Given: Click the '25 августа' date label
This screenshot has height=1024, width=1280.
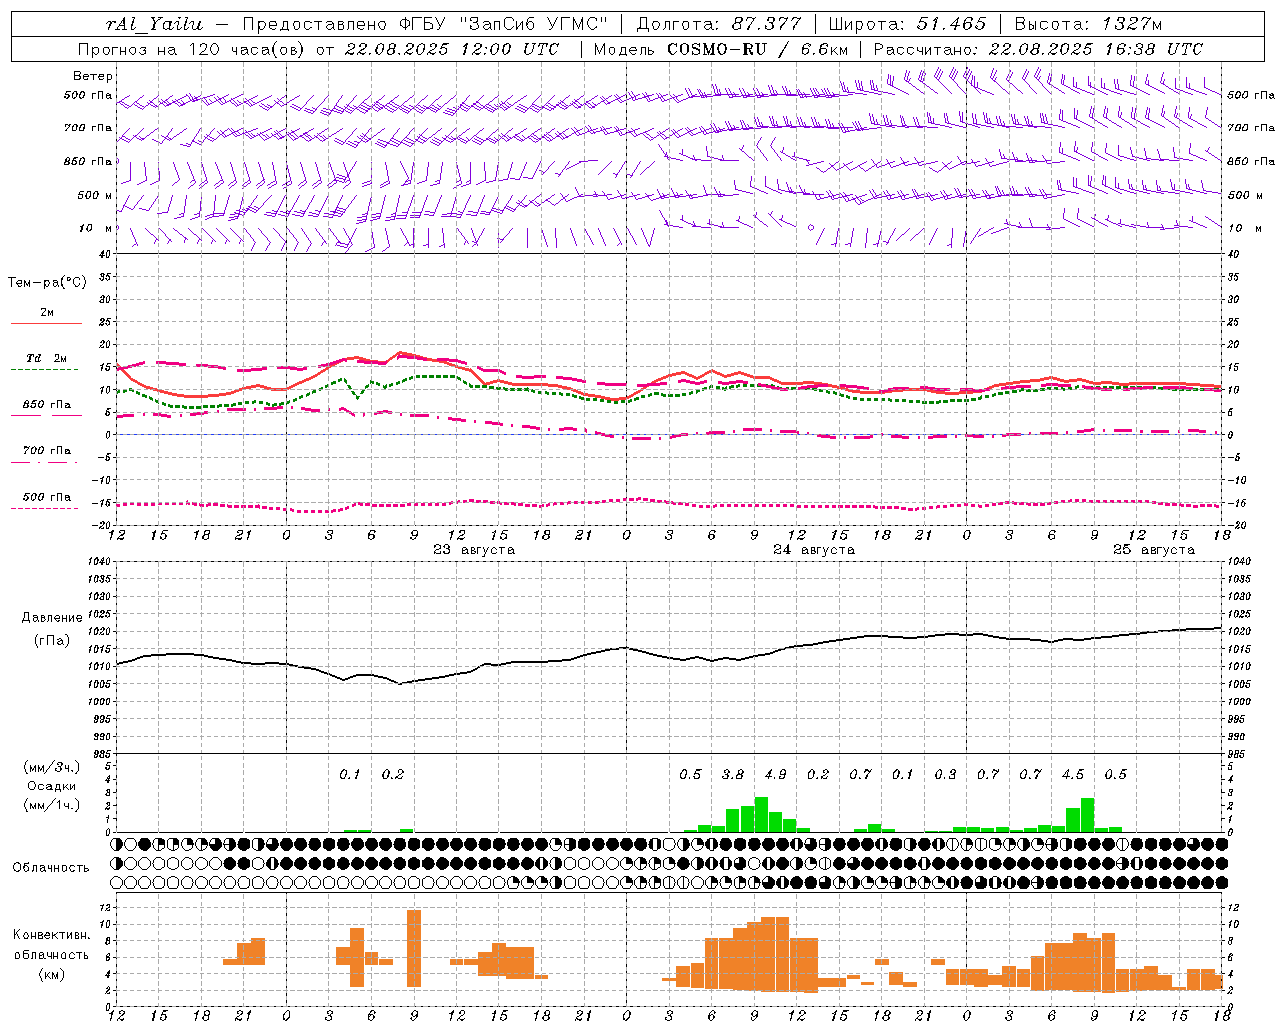Looking at the screenshot, I should 1154,549.
